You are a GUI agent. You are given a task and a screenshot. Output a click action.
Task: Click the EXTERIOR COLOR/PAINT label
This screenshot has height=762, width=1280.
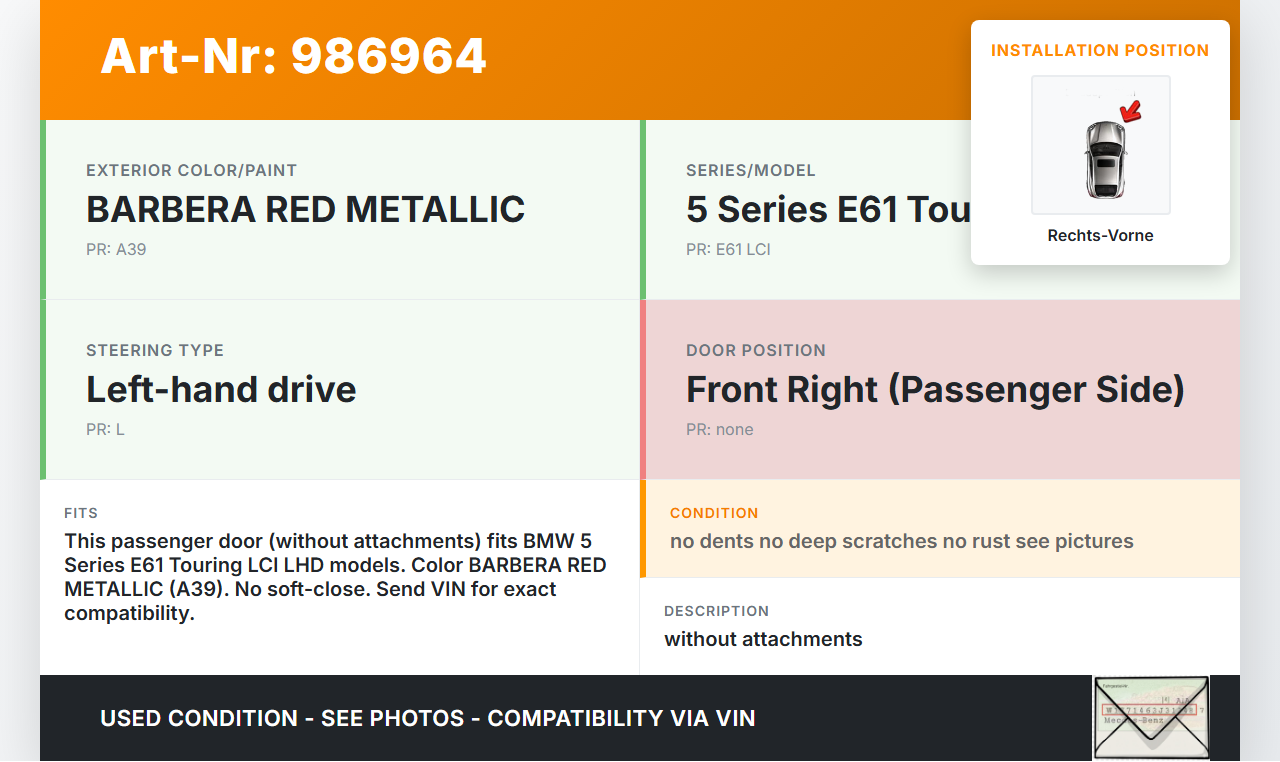click(x=191, y=170)
